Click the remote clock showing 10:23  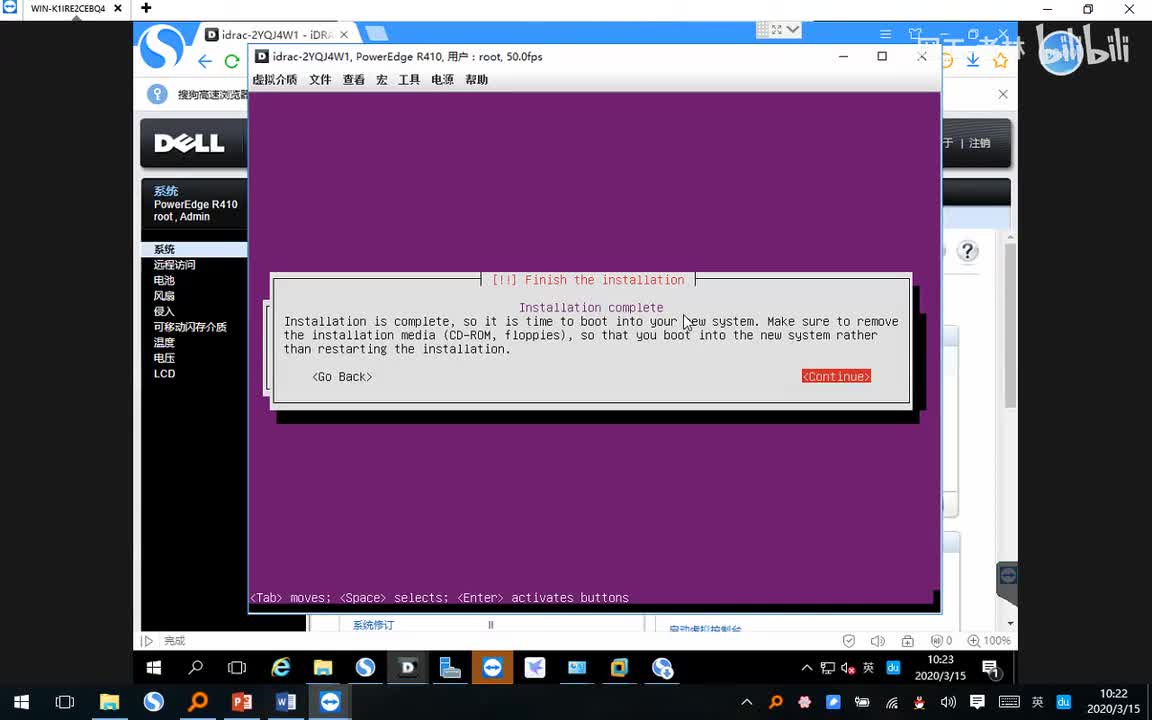point(940,667)
